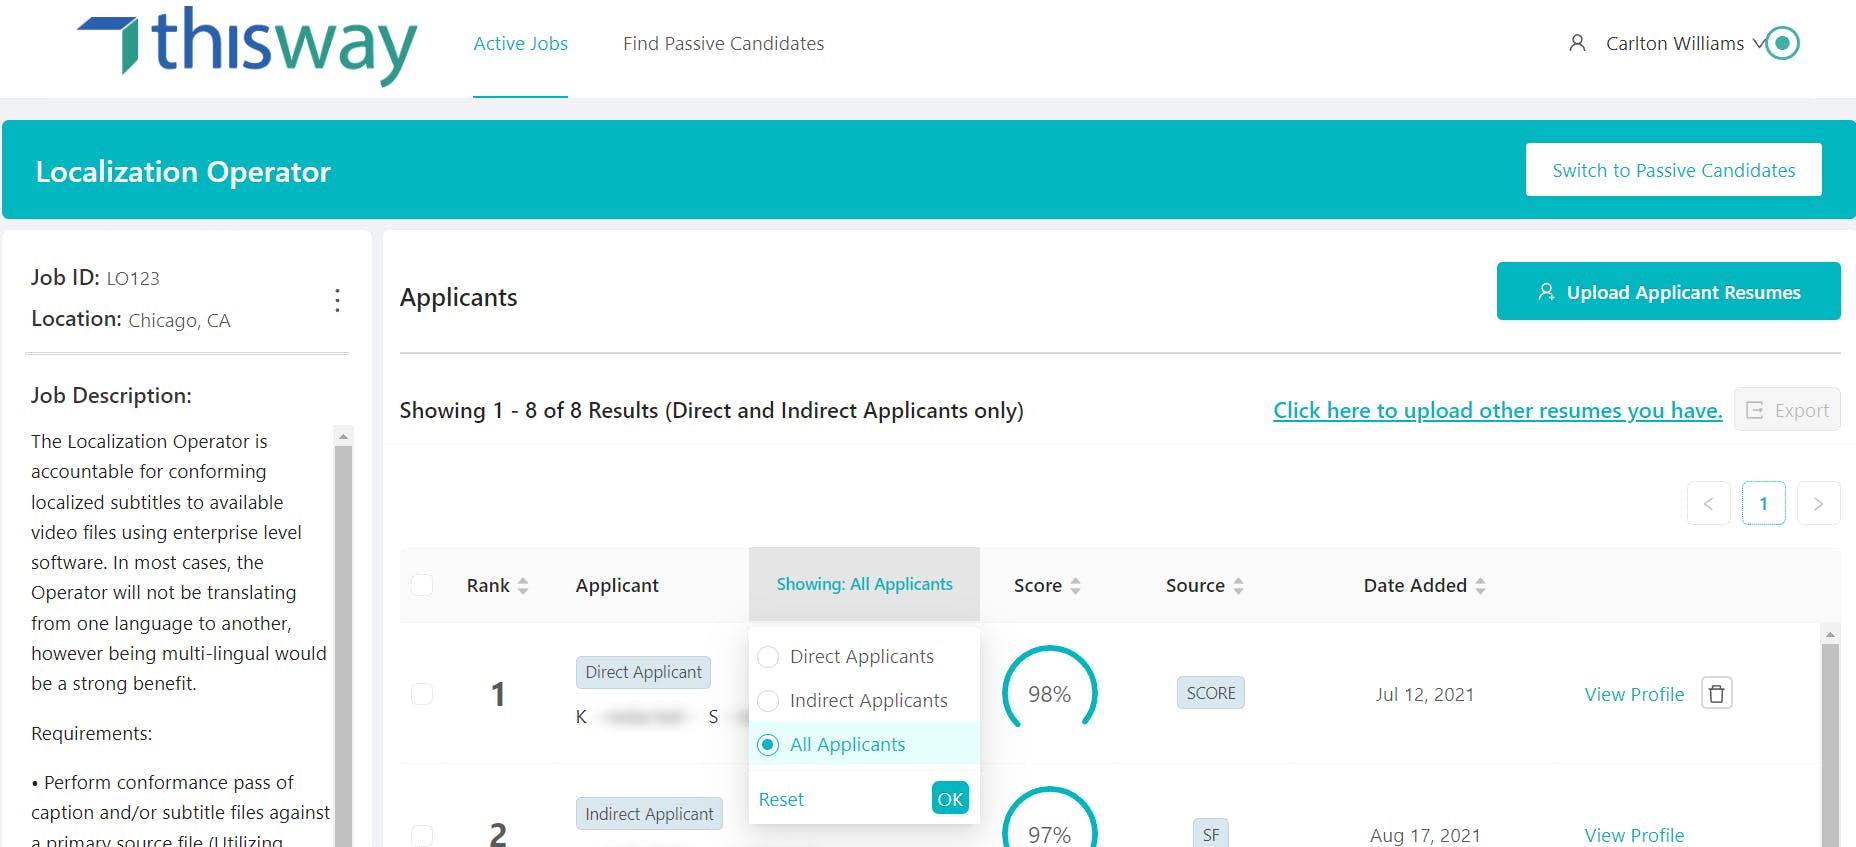Check the box for rank 1 applicant

pos(422,693)
